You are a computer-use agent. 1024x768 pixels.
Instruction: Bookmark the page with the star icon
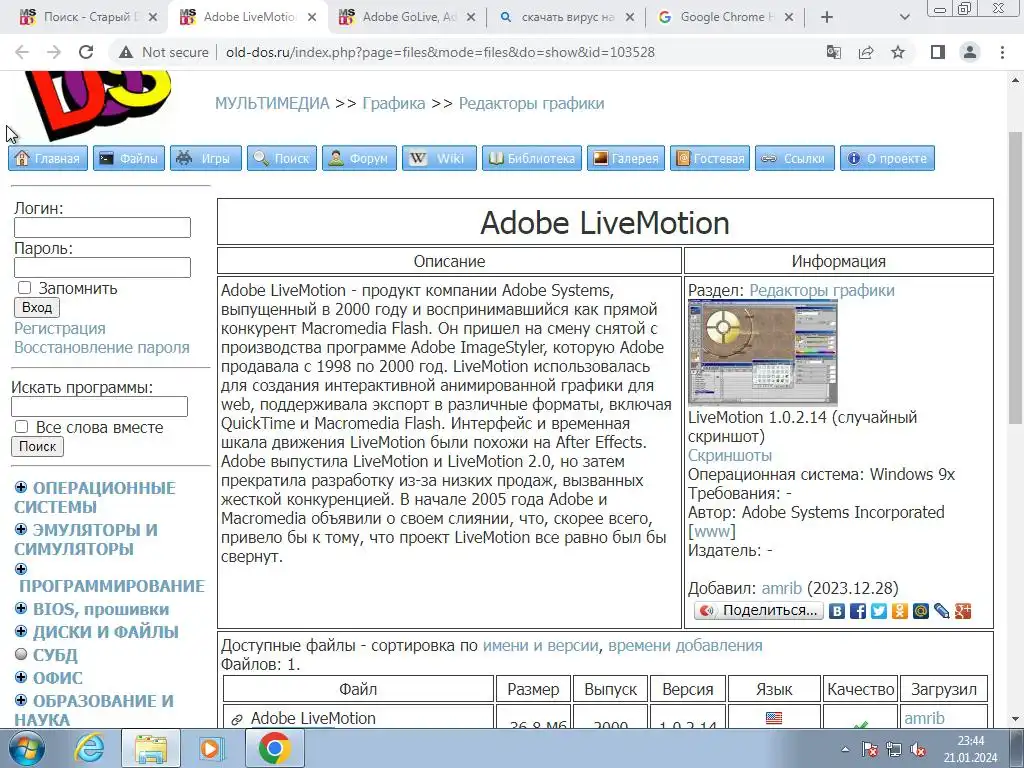pos(898,52)
